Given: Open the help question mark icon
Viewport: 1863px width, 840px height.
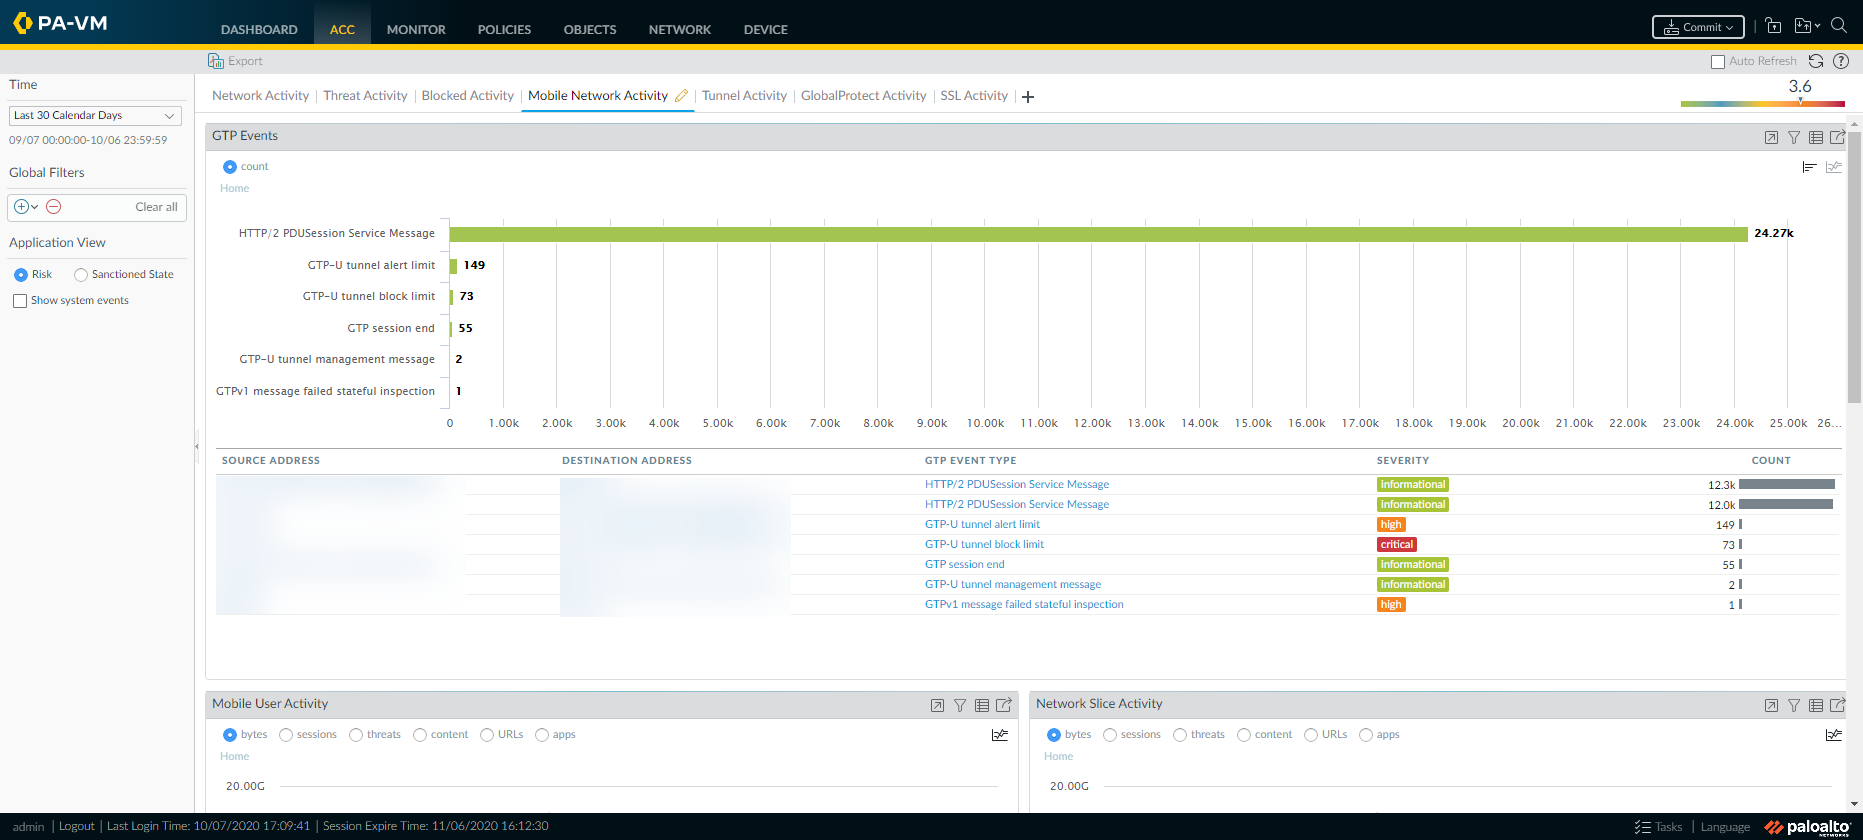Looking at the screenshot, I should (1841, 61).
